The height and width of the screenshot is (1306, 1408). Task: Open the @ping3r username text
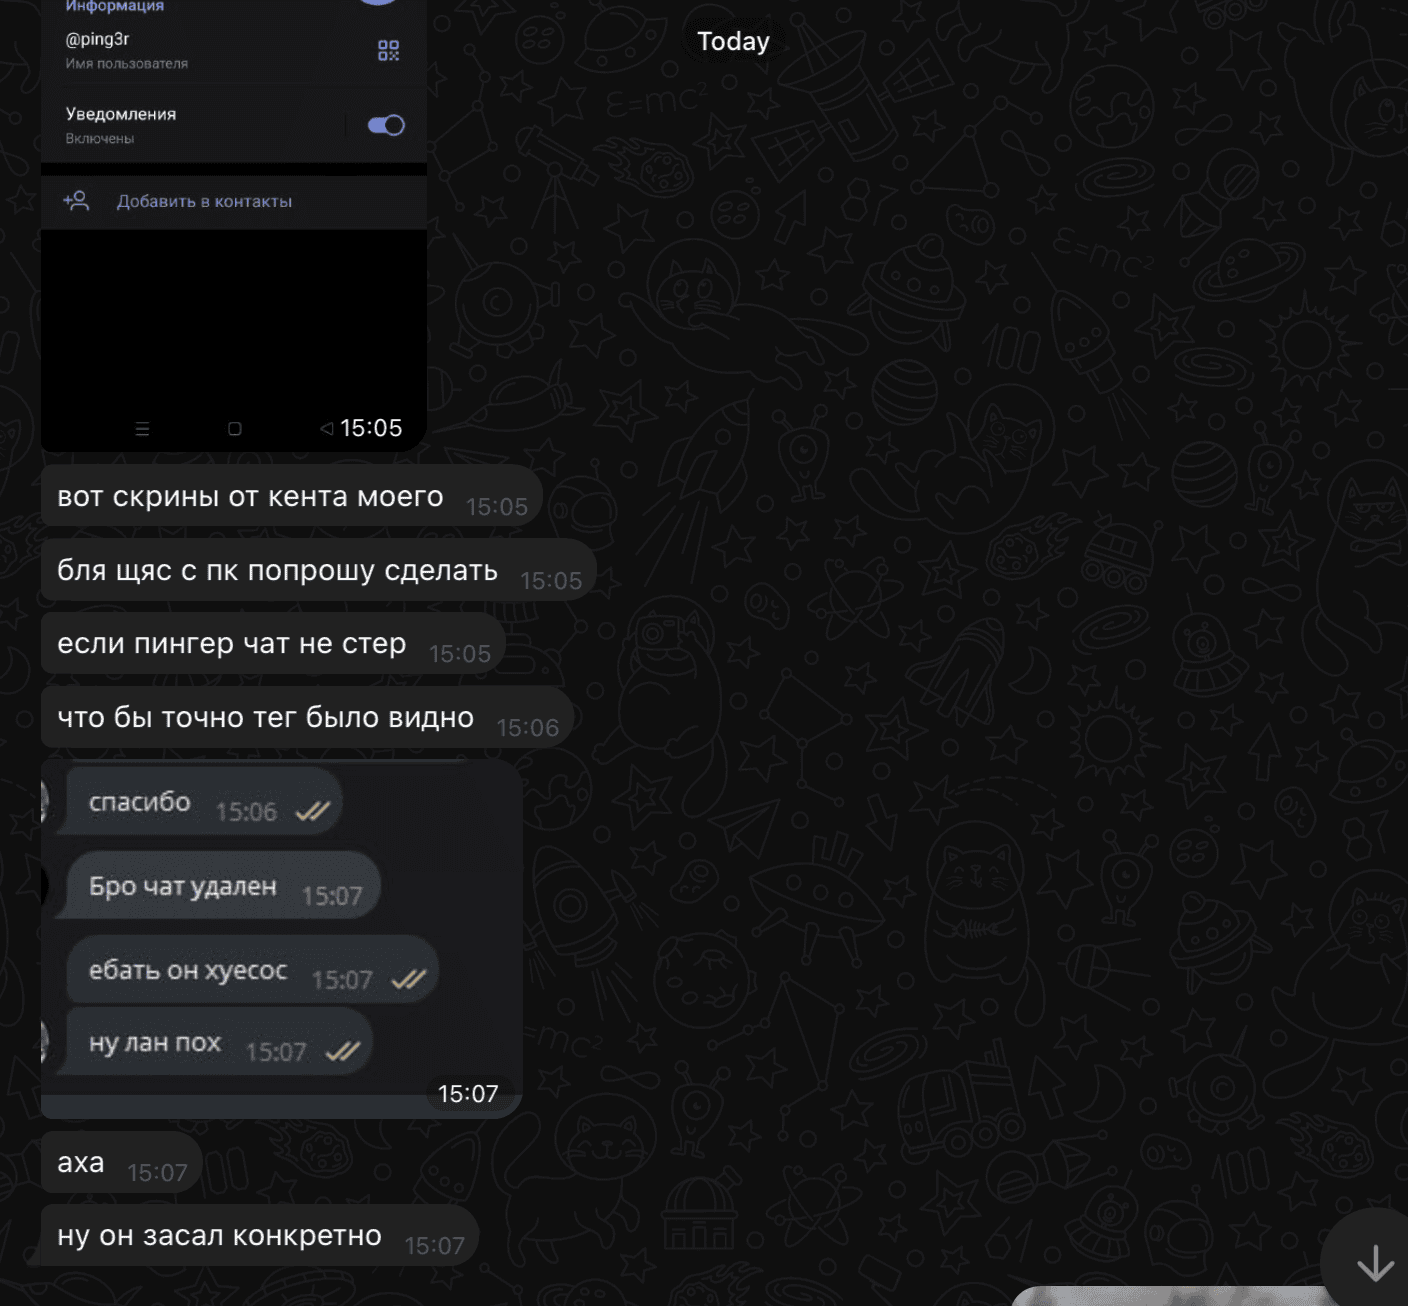tap(97, 39)
